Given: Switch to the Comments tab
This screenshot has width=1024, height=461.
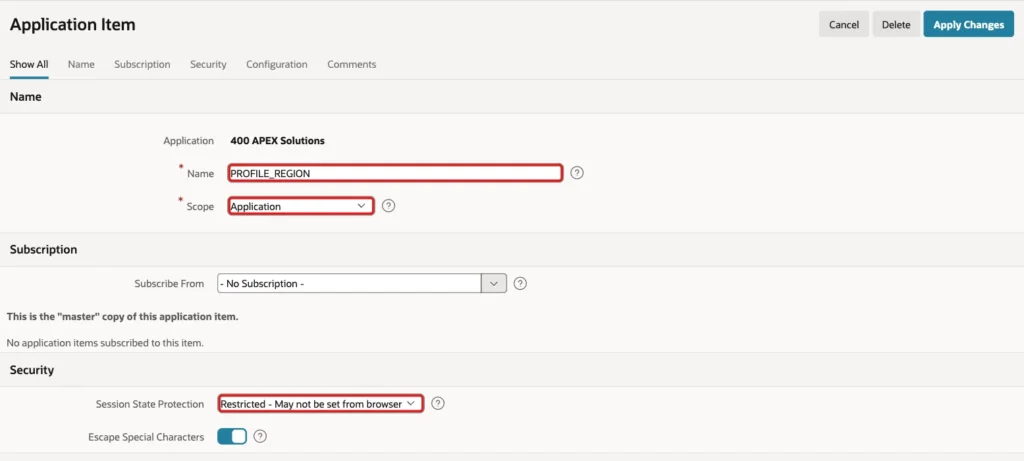Looking at the screenshot, I should (x=351, y=65).
